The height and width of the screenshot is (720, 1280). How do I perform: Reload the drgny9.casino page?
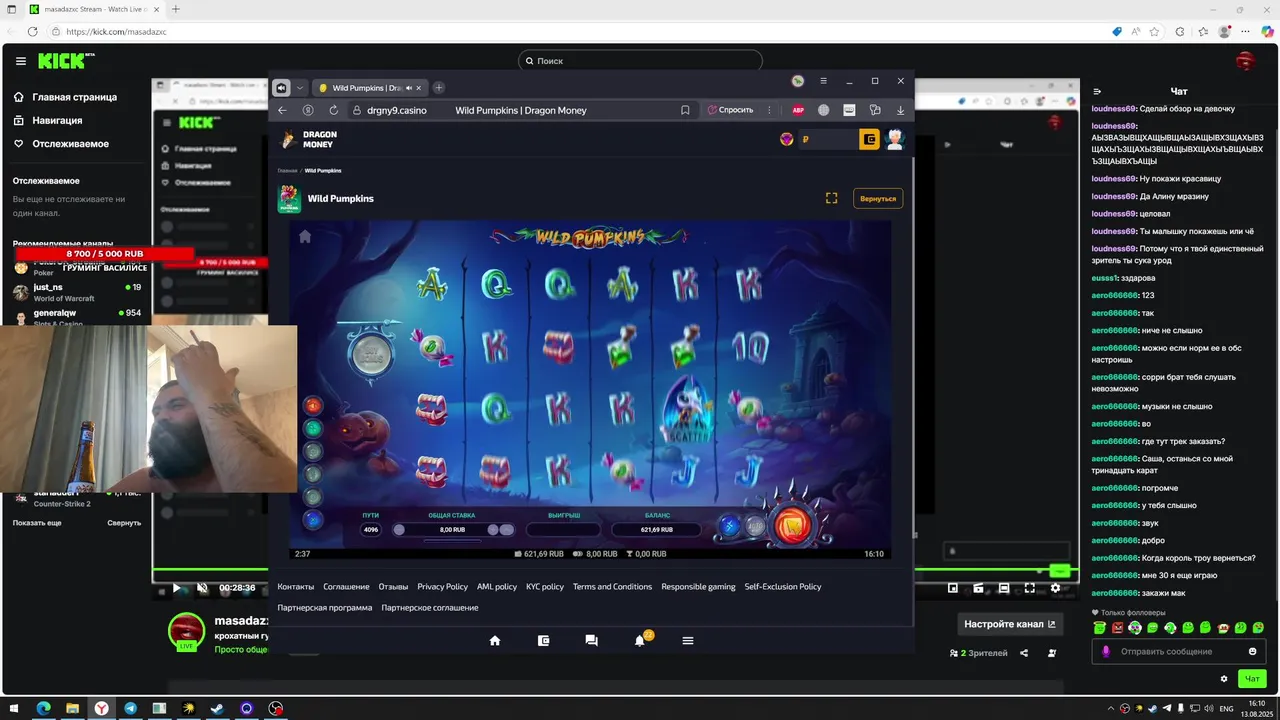[x=333, y=110]
